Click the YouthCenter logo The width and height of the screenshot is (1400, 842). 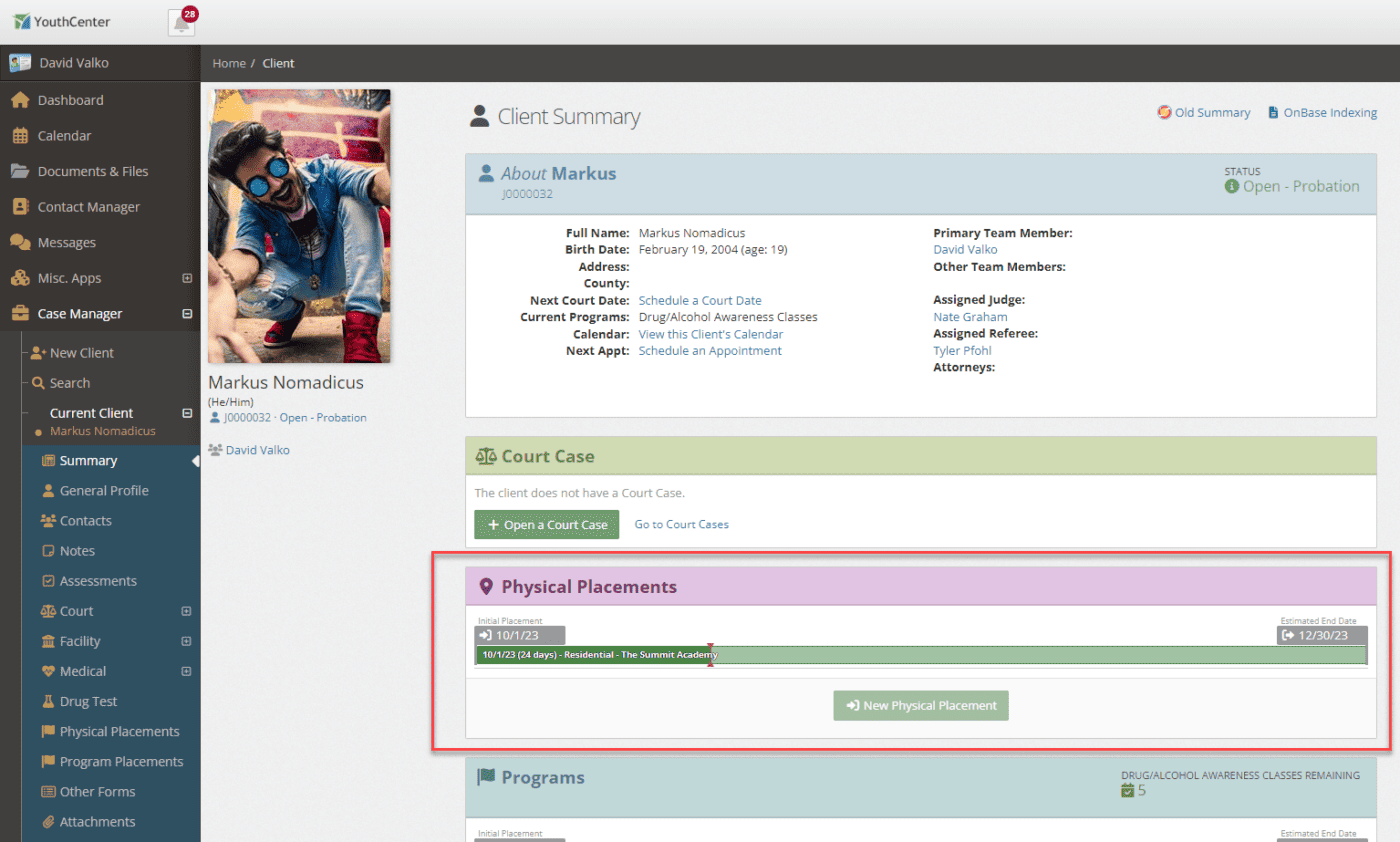click(62, 22)
